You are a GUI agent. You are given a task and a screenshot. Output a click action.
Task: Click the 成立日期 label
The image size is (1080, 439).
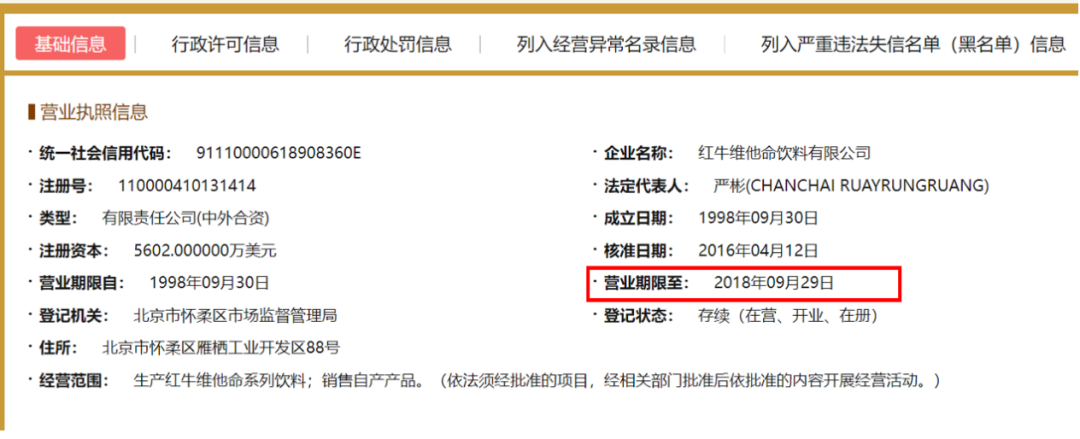(x=640, y=218)
